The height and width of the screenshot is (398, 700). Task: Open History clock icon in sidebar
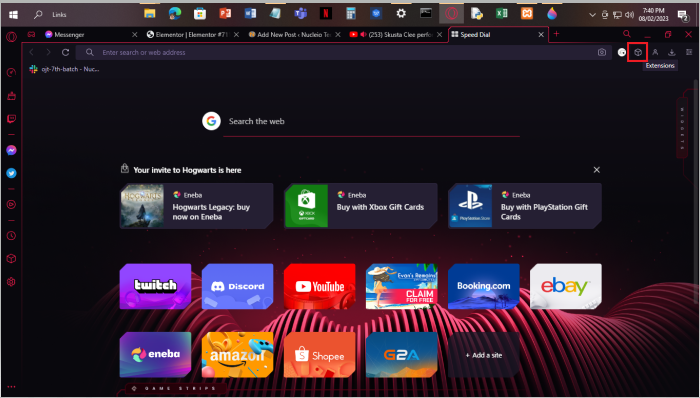click(12, 236)
